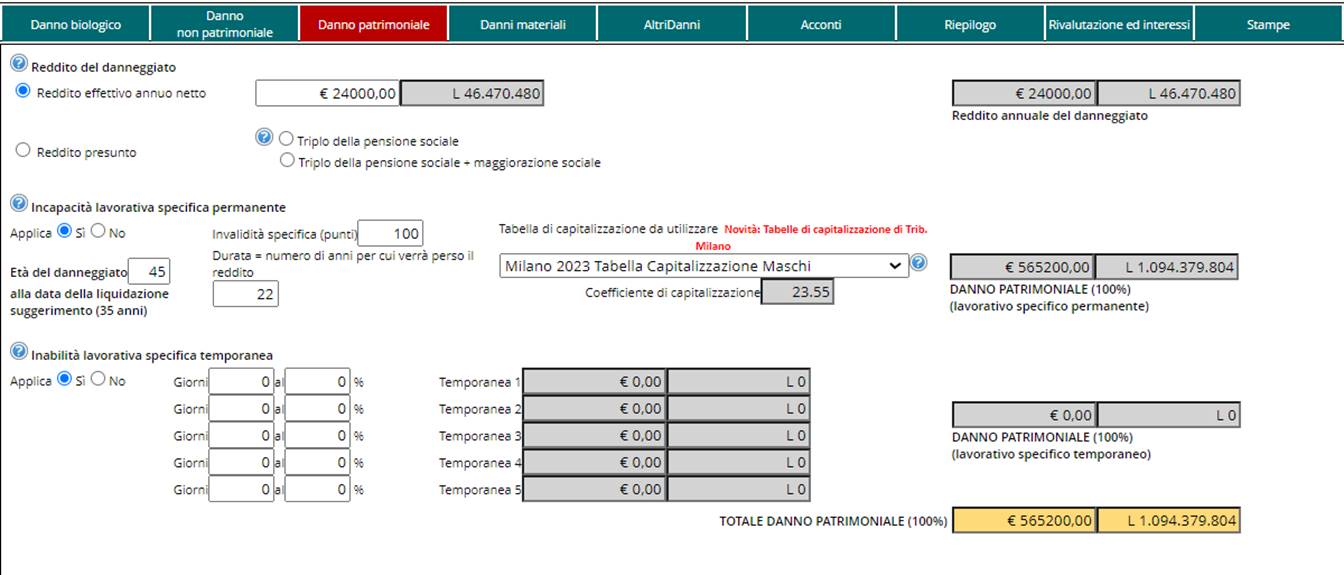Click Giorni field of Temporanea 3 row
Image resolution: width=1344 pixels, height=575 pixels.
click(x=241, y=435)
